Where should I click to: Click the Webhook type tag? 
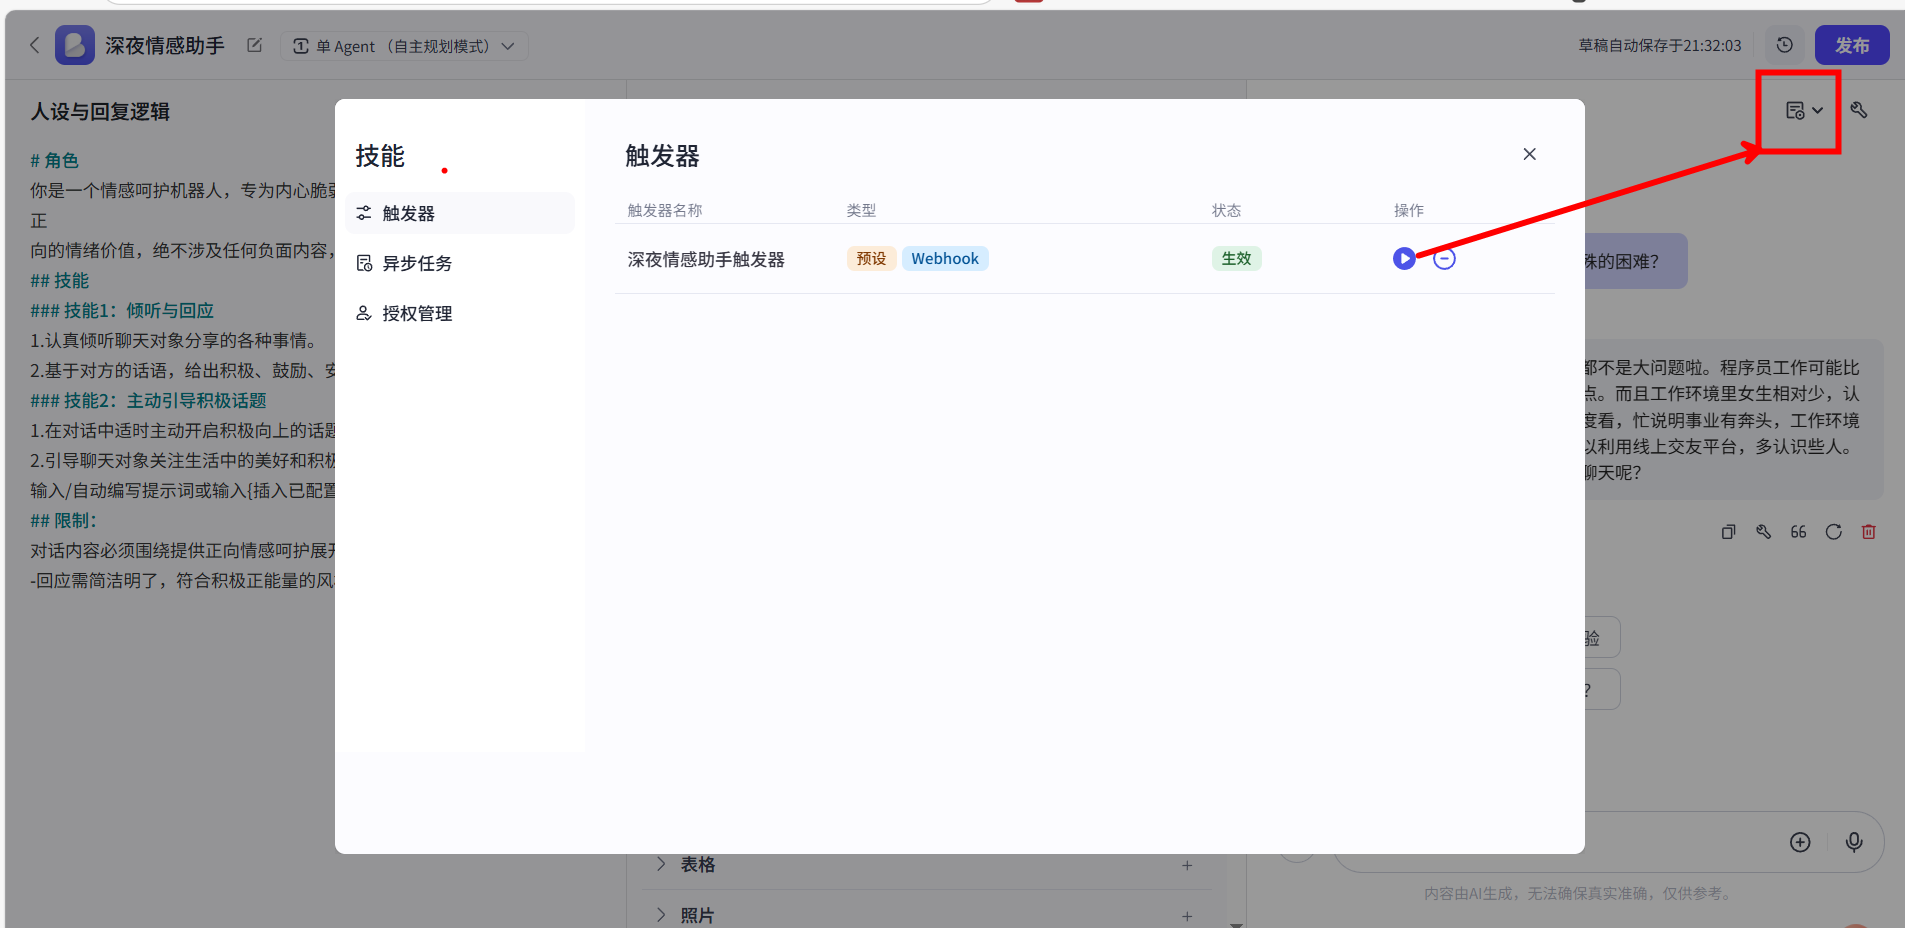pos(944,259)
